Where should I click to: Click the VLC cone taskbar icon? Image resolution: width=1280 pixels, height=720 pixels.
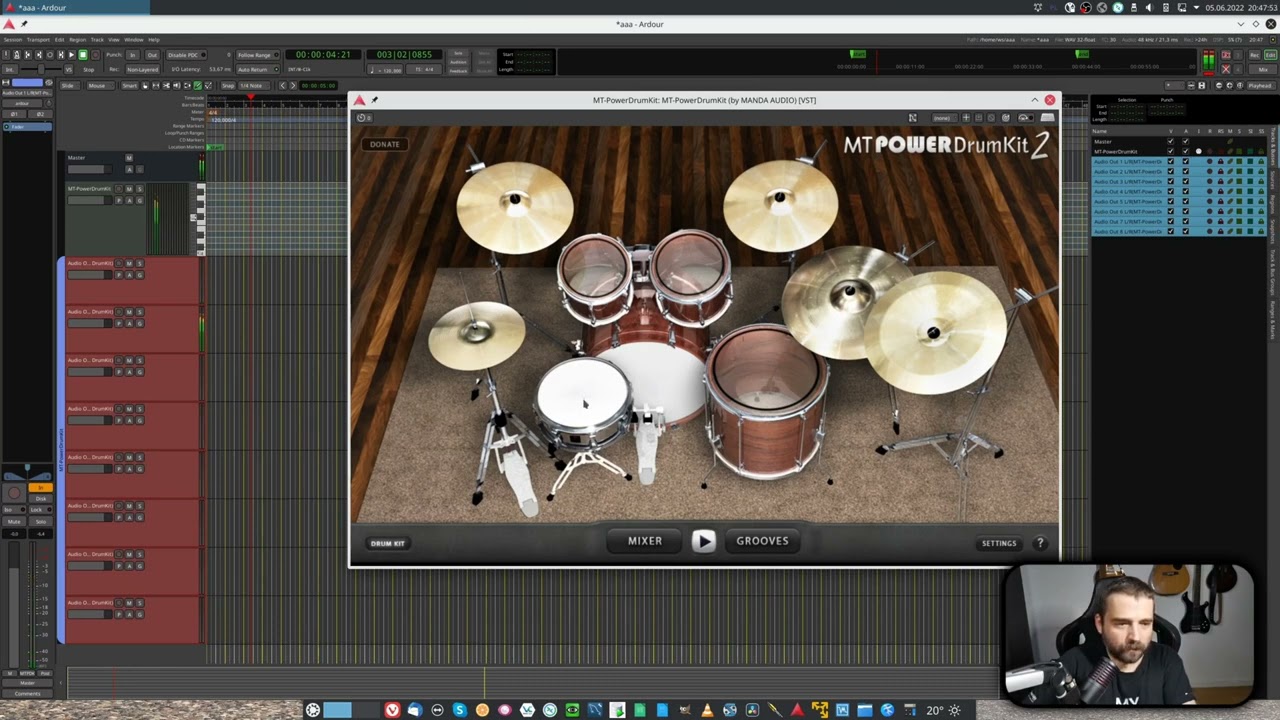tap(707, 710)
